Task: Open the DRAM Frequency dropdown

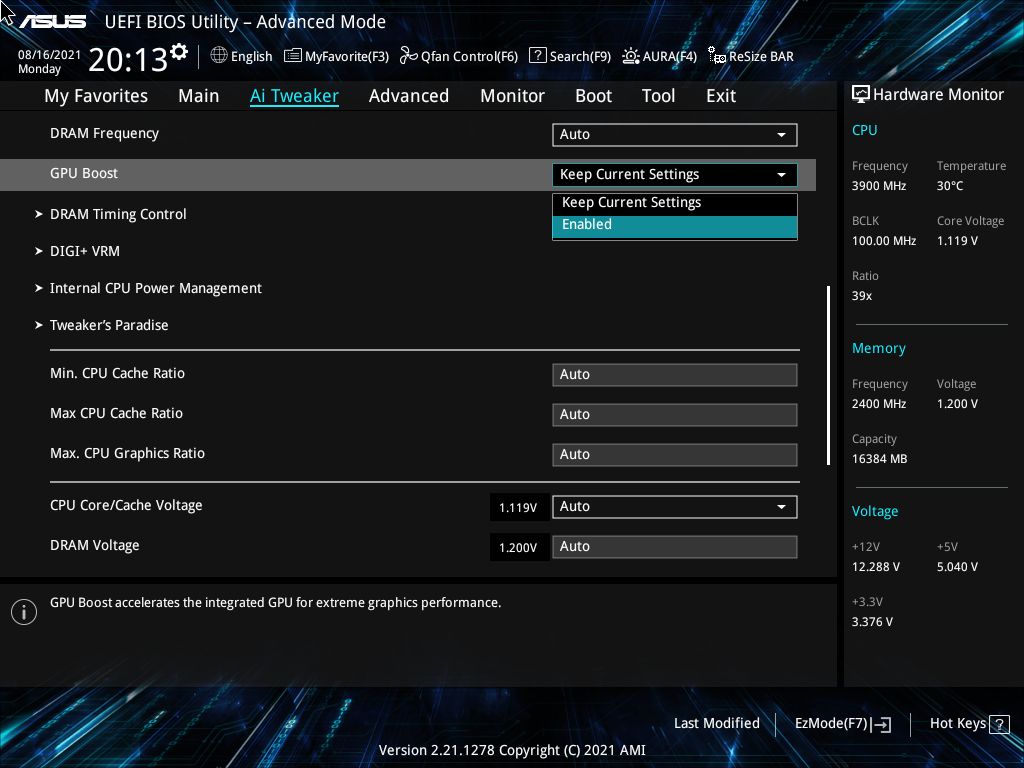Action: click(x=675, y=135)
